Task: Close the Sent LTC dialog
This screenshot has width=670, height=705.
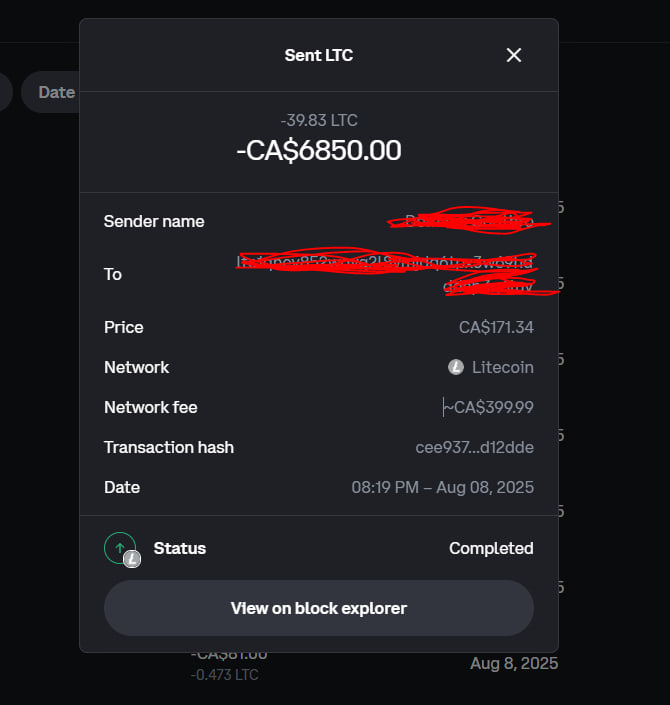Action: click(514, 55)
